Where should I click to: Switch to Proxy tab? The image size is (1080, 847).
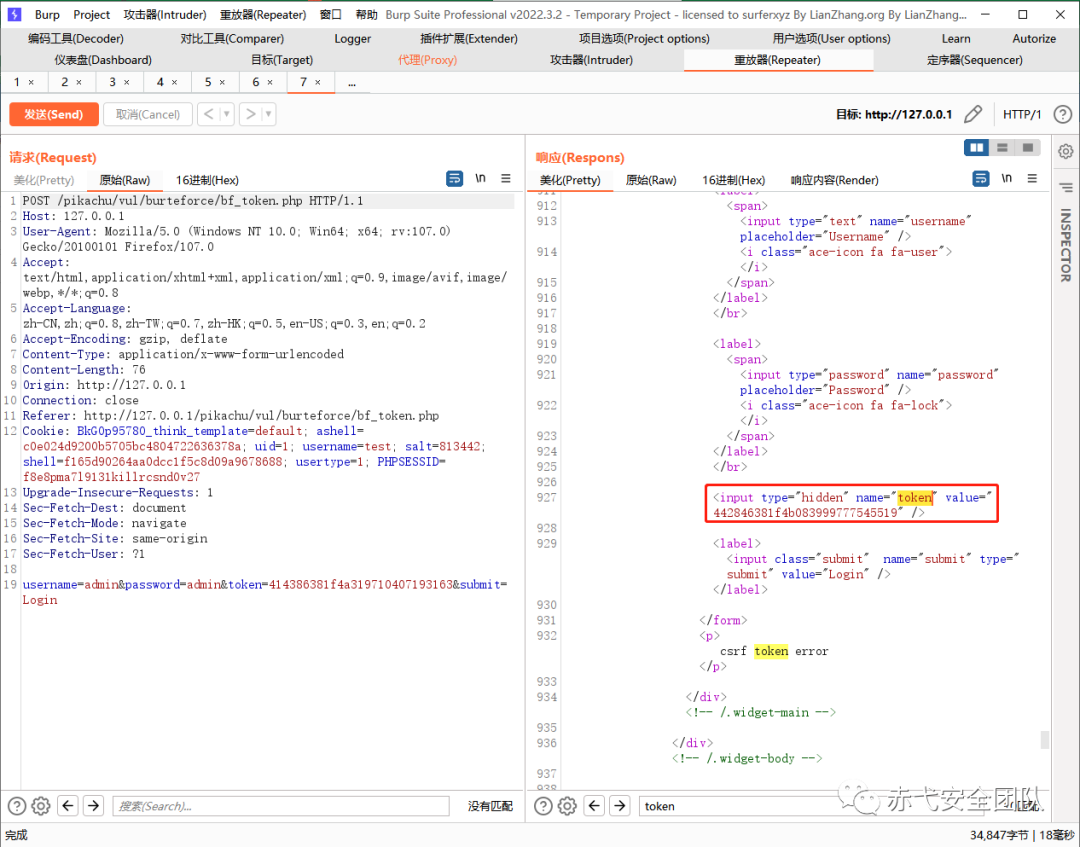click(x=428, y=60)
